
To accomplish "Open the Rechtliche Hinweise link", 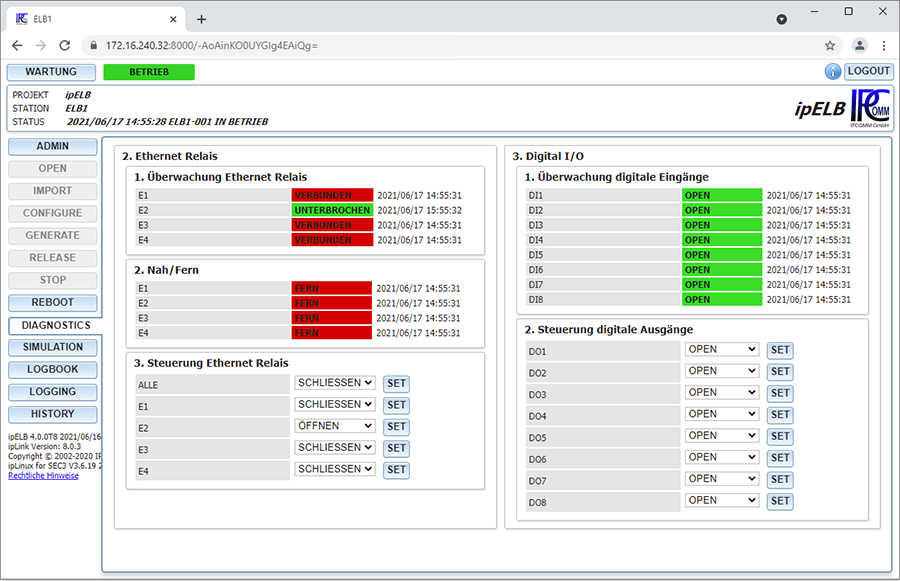I will coord(43,476).
